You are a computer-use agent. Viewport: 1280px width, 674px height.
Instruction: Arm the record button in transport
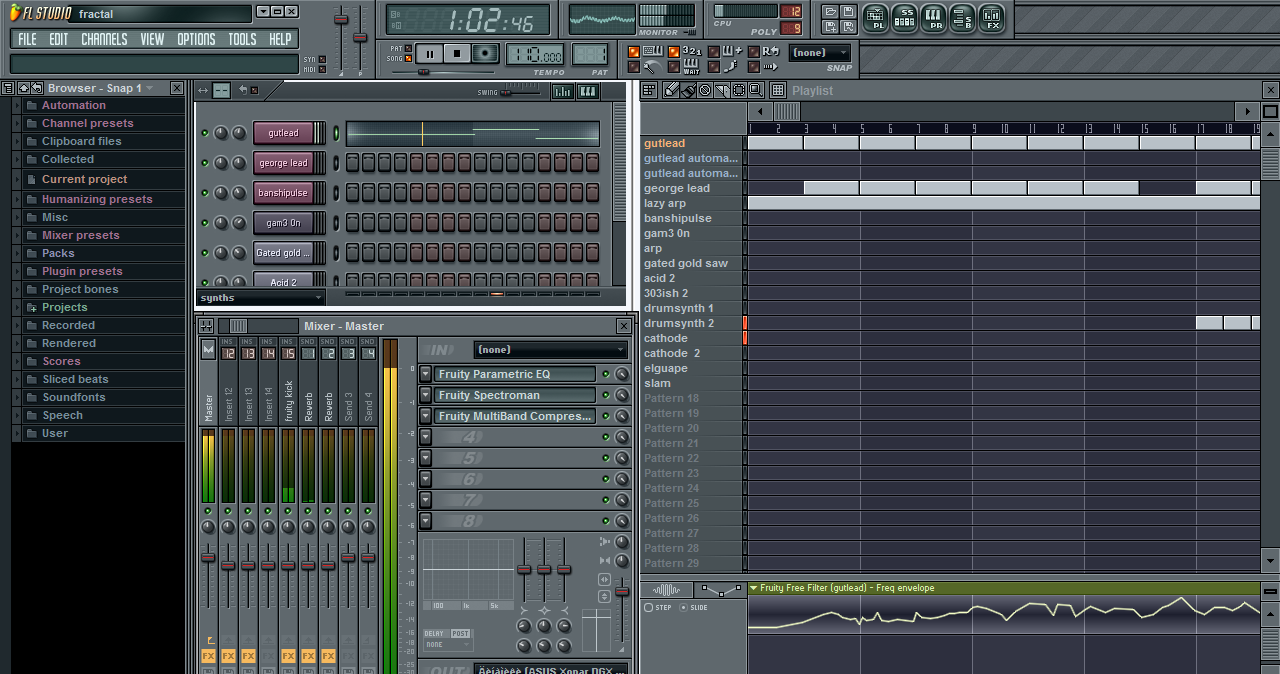(x=486, y=54)
